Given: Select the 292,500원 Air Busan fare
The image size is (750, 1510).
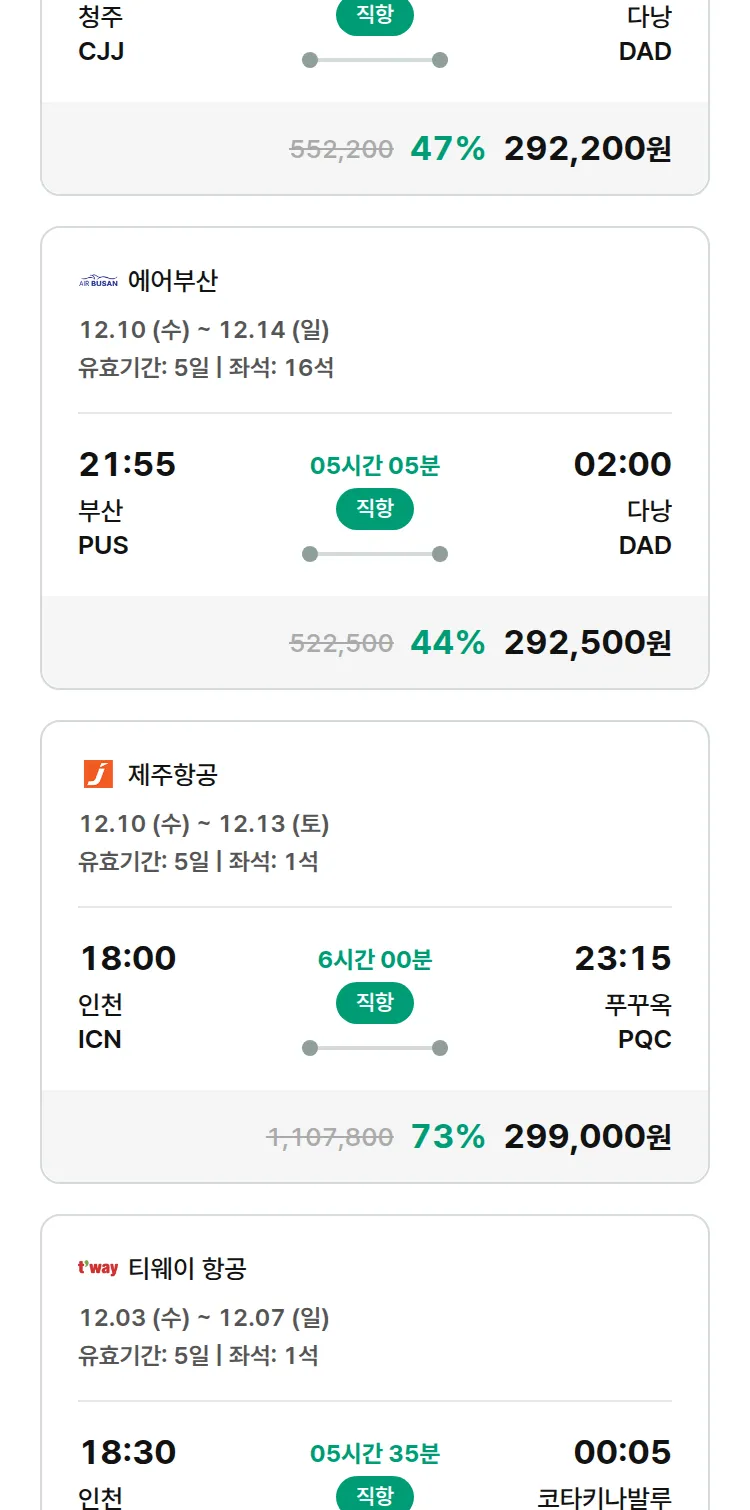Looking at the screenshot, I should coord(587,642).
